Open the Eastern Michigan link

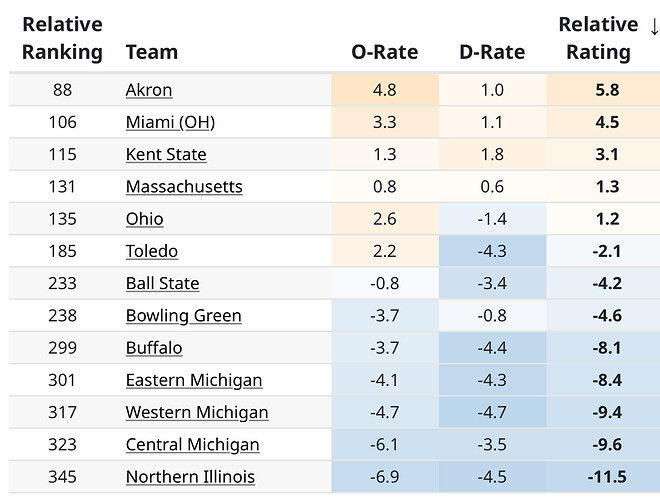(x=194, y=380)
